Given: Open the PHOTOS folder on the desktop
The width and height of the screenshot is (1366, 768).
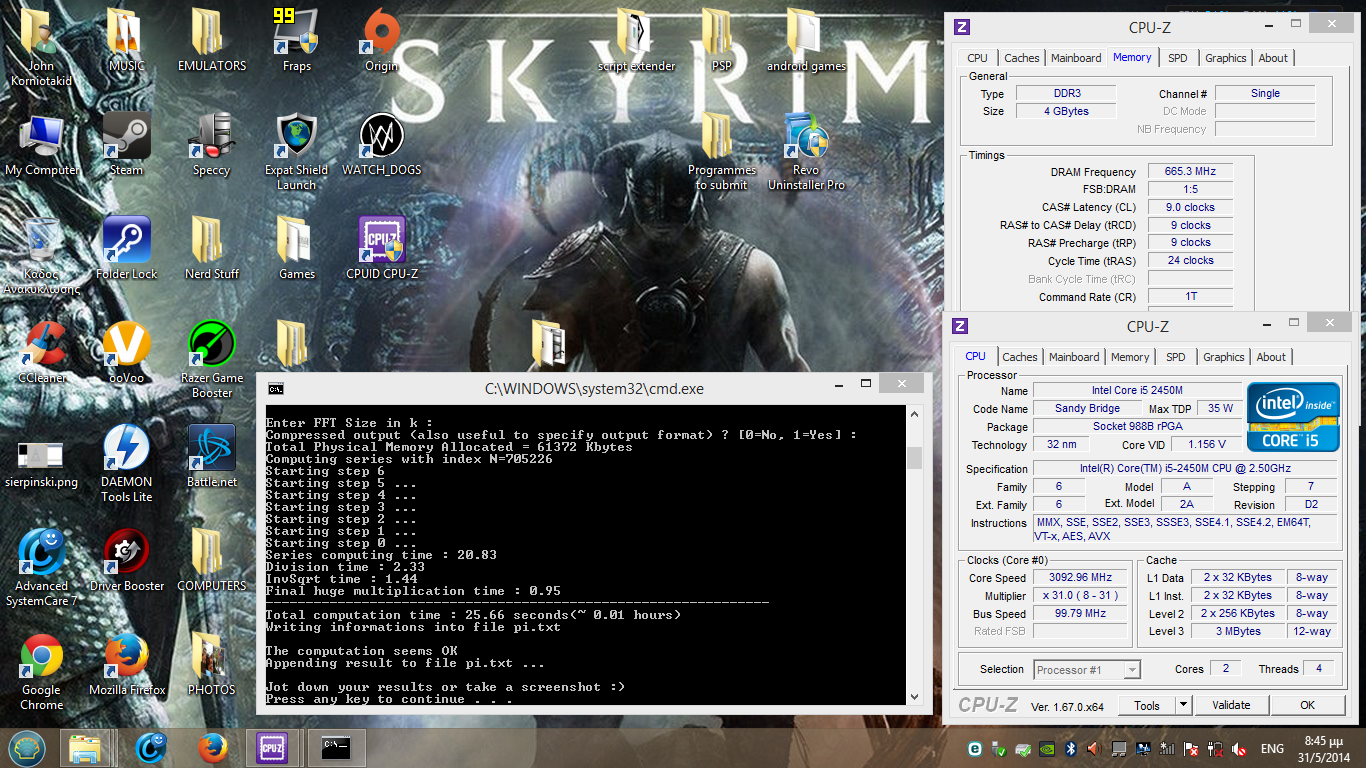Looking at the screenshot, I should coord(211,664).
